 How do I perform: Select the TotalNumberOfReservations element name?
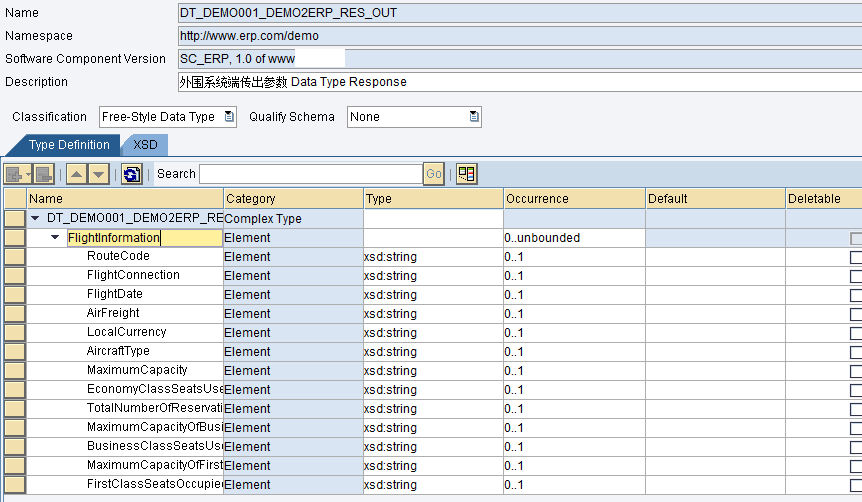click(154, 407)
